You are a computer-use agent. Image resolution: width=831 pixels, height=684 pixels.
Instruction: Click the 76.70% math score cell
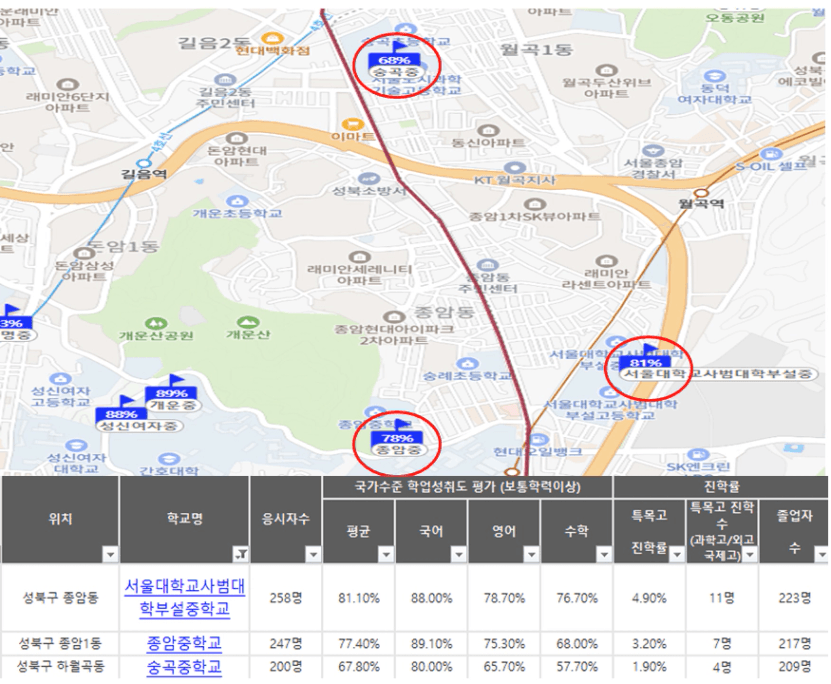[x=577, y=598]
